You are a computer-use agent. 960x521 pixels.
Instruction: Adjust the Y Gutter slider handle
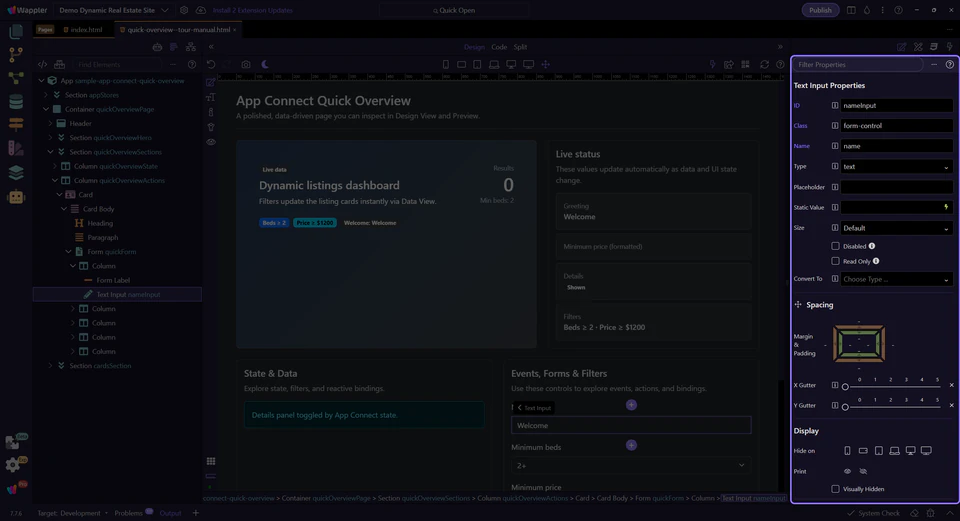click(845, 407)
